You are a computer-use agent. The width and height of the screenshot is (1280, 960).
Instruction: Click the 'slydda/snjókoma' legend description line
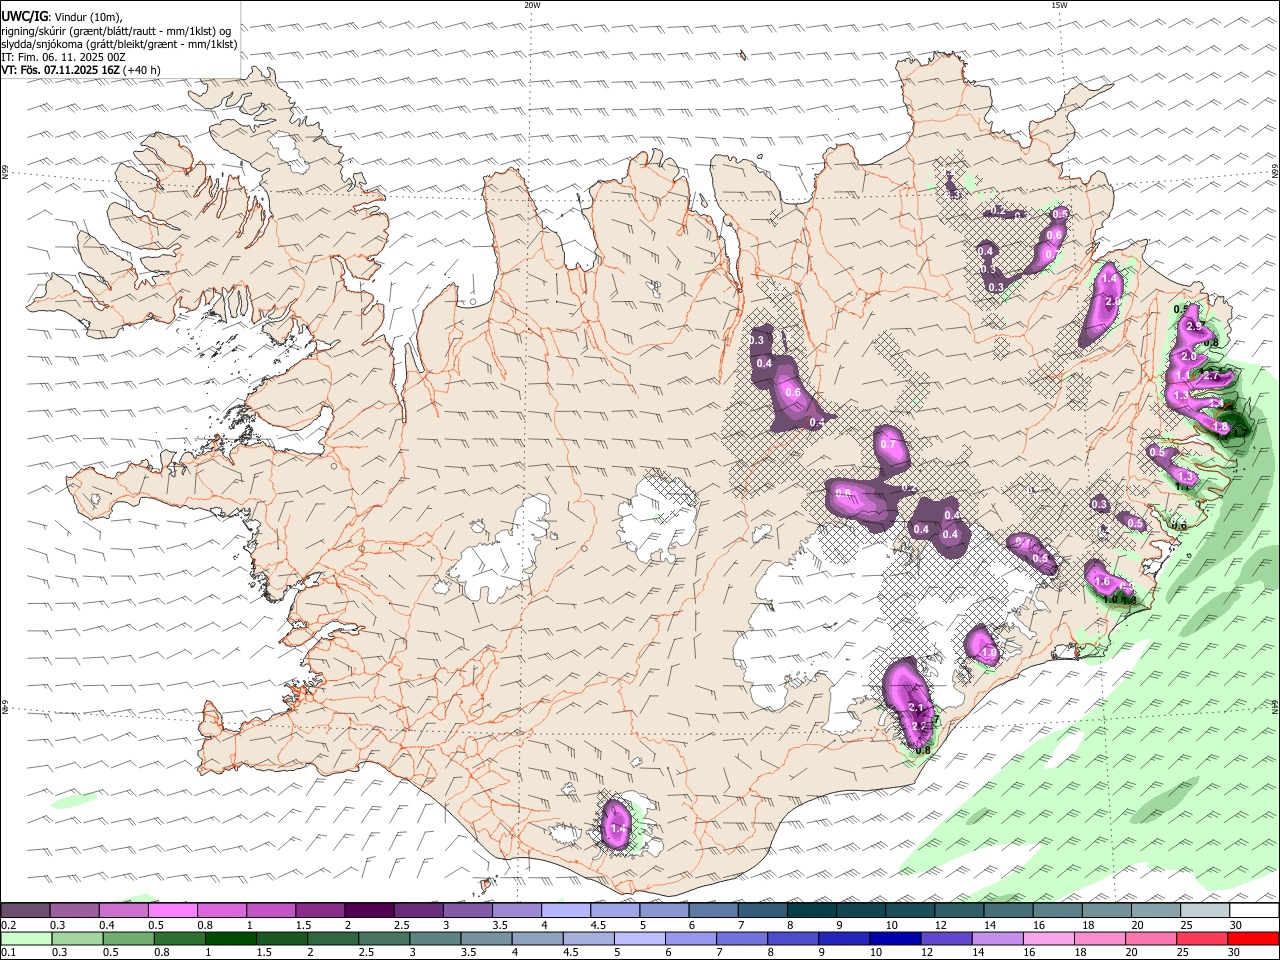click(x=119, y=44)
